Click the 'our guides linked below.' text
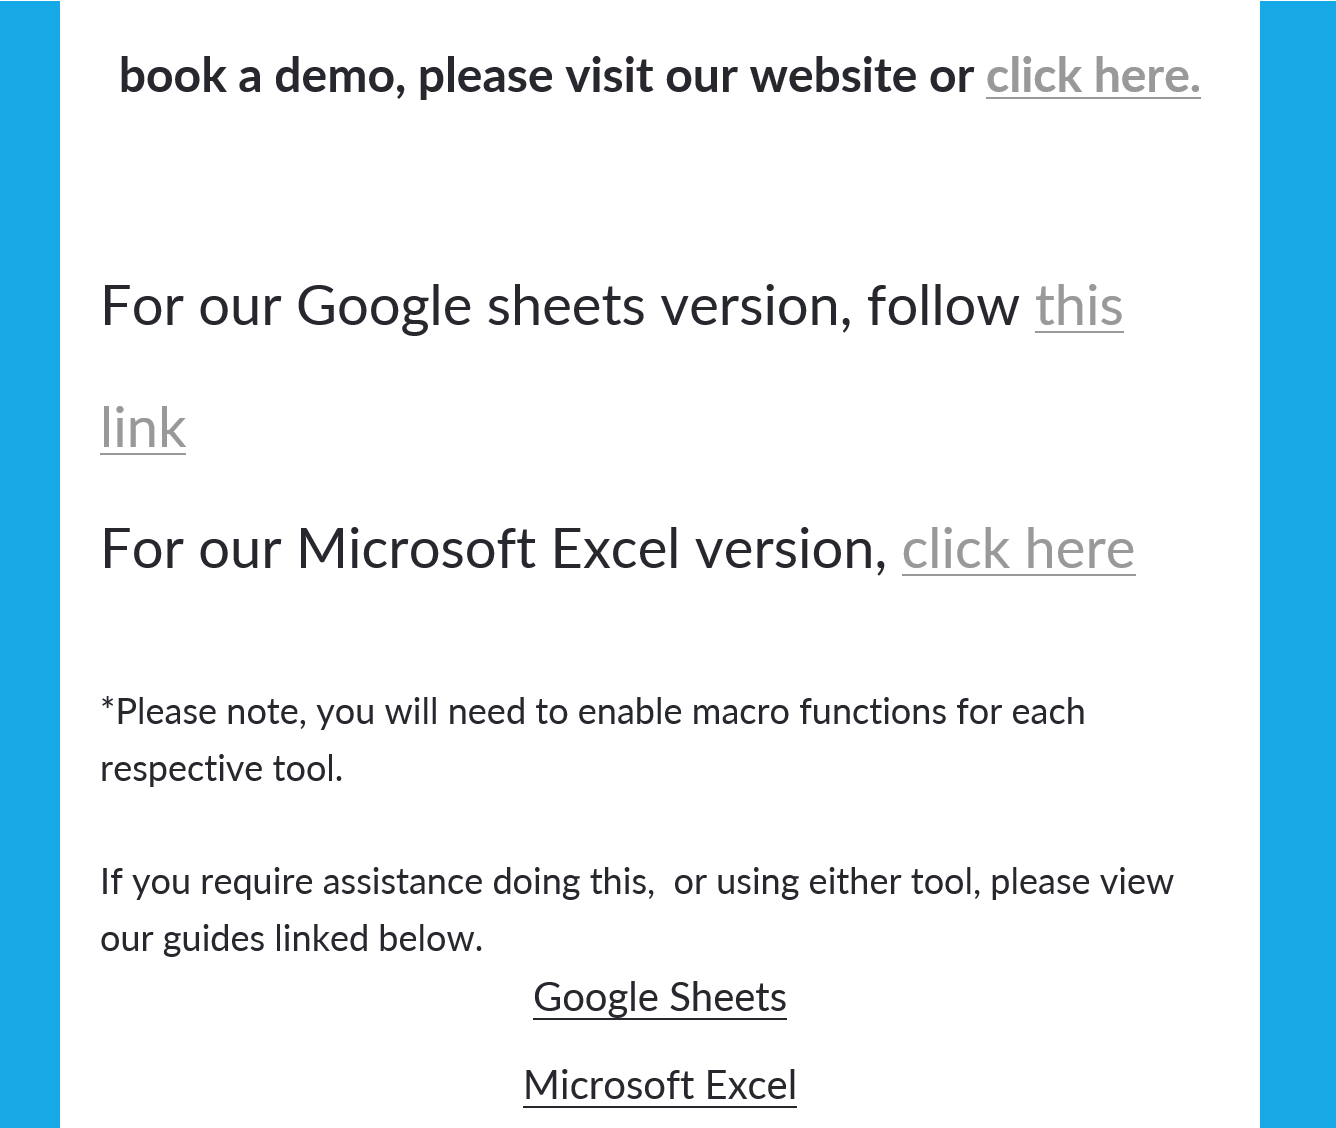The width and height of the screenshot is (1336, 1128). point(291,939)
